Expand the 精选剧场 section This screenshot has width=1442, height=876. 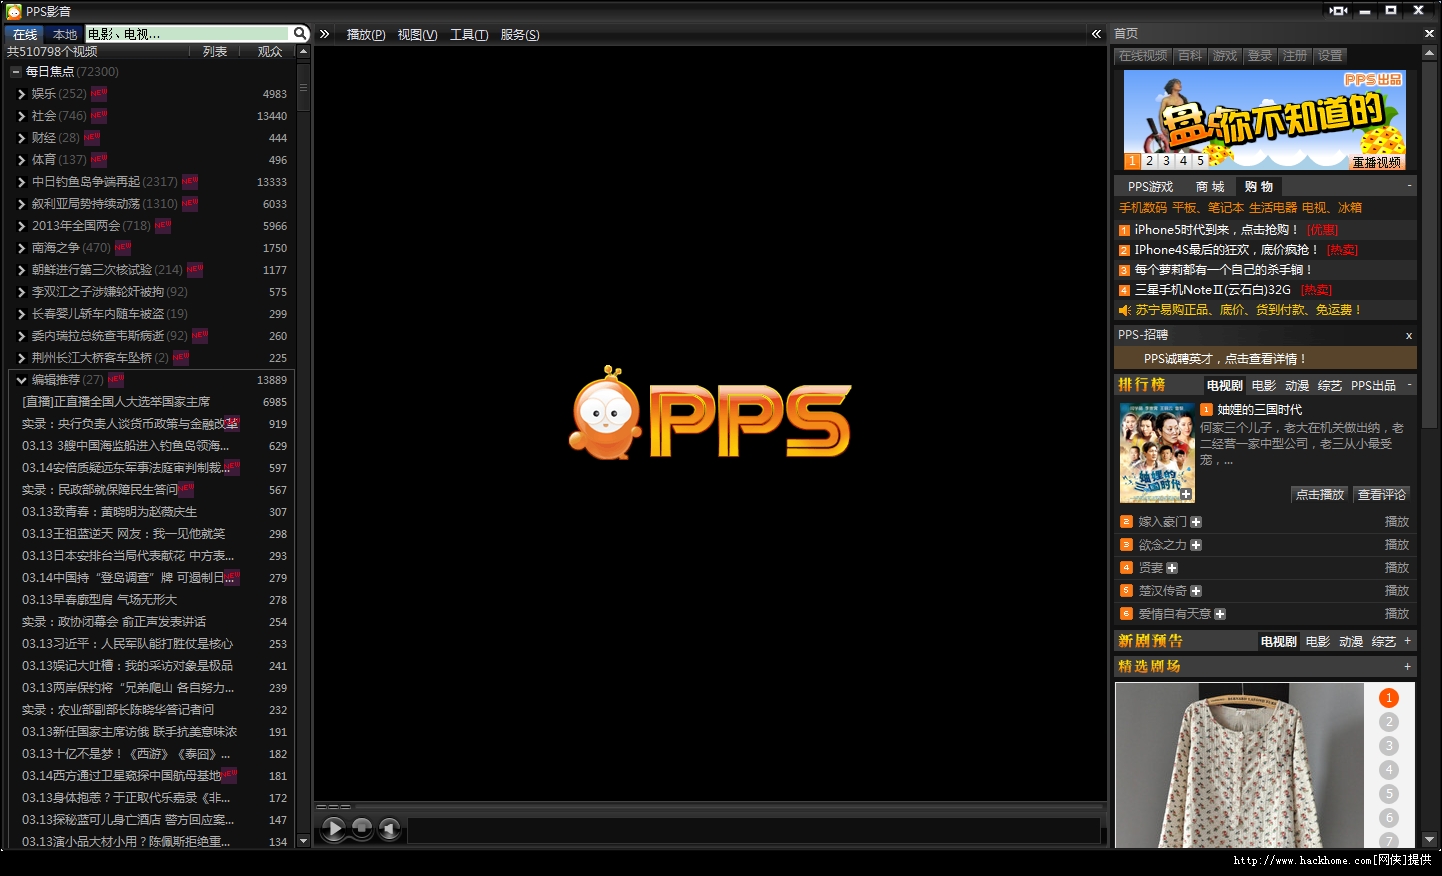pos(1407,667)
